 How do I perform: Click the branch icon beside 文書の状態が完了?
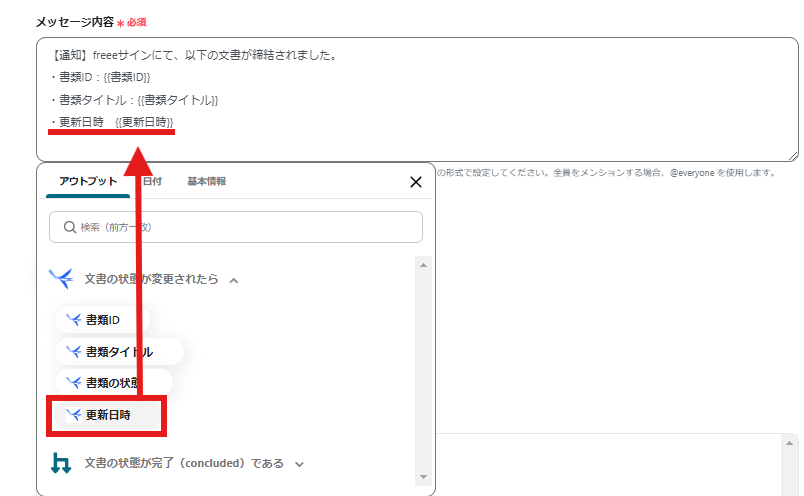[61, 463]
